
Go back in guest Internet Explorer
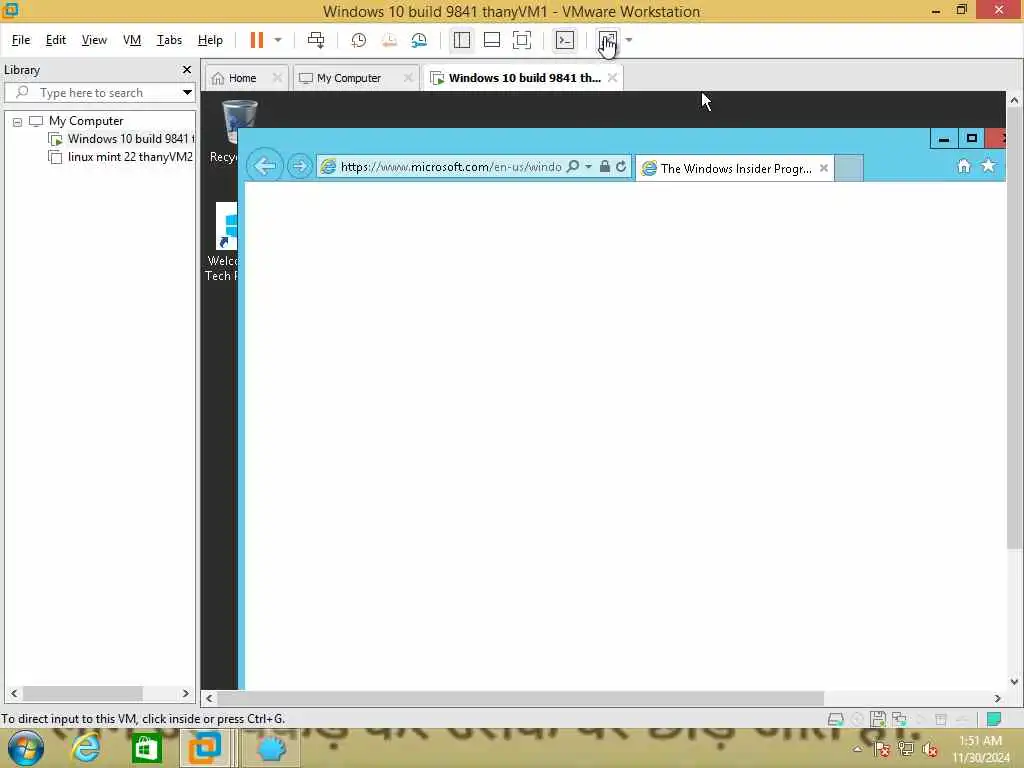pyautogui.click(x=264, y=166)
